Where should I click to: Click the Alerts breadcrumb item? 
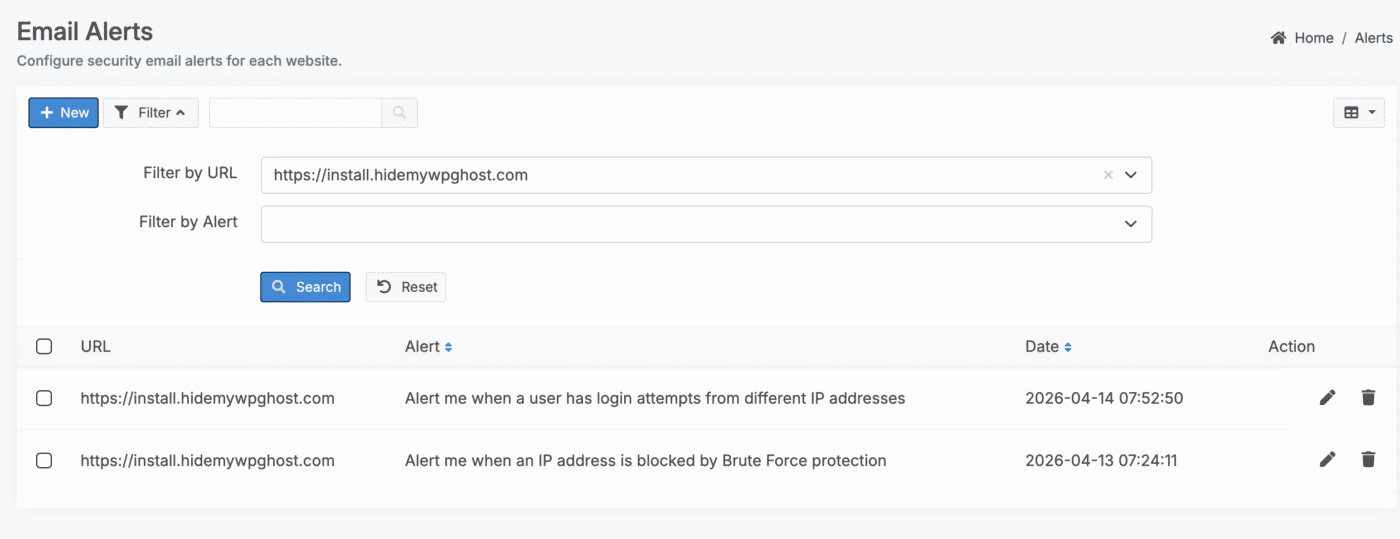(1373, 38)
